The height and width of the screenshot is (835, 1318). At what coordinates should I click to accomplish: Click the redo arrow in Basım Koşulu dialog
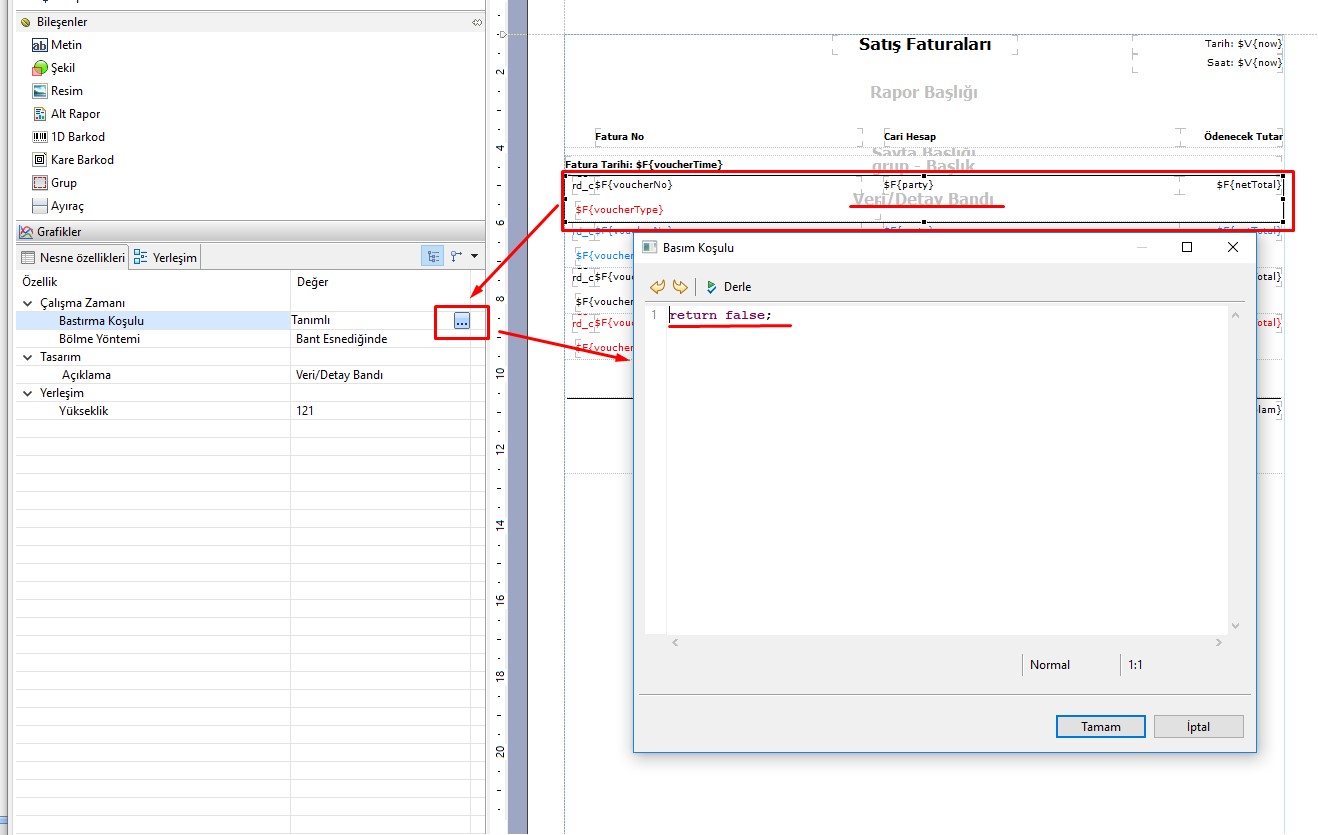[x=680, y=287]
